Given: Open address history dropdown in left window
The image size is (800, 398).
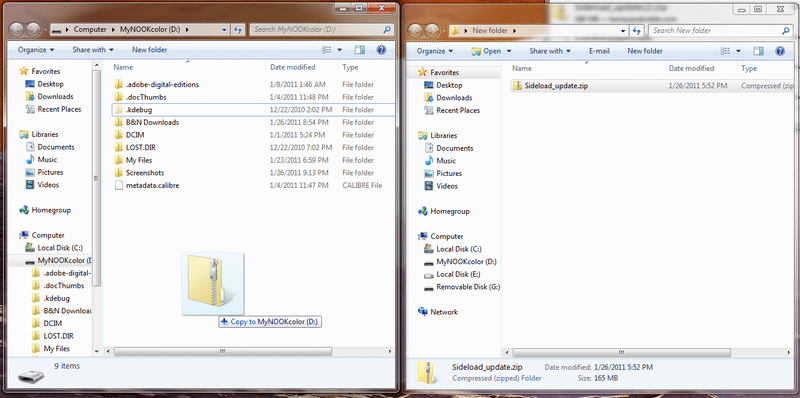Looking at the screenshot, I should (224, 30).
